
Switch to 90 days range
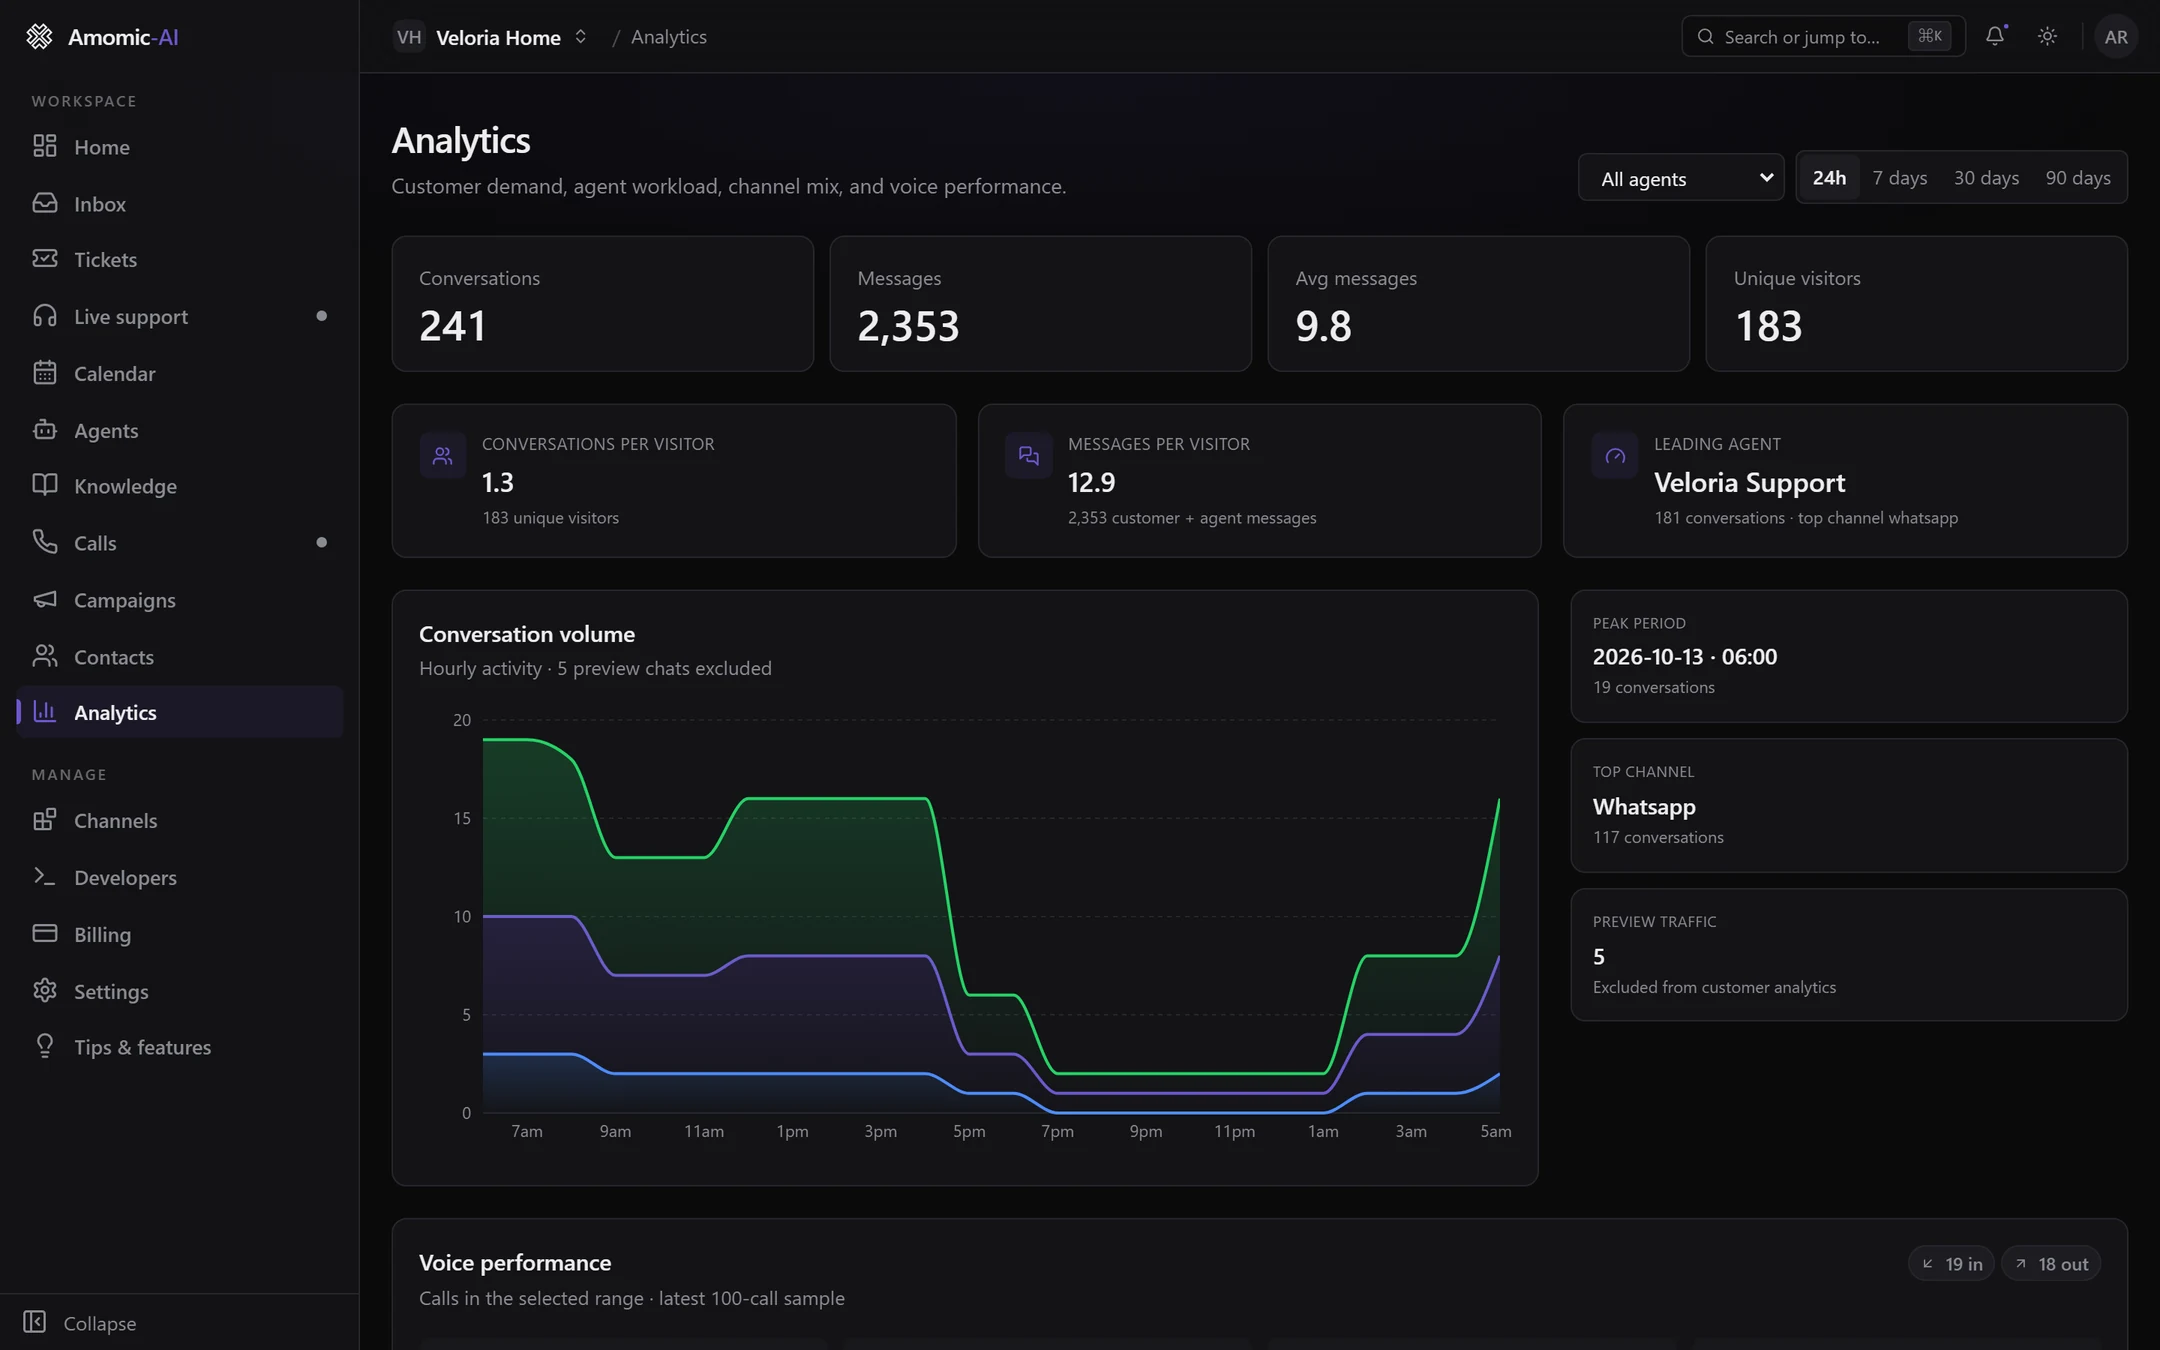point(2077,177)
